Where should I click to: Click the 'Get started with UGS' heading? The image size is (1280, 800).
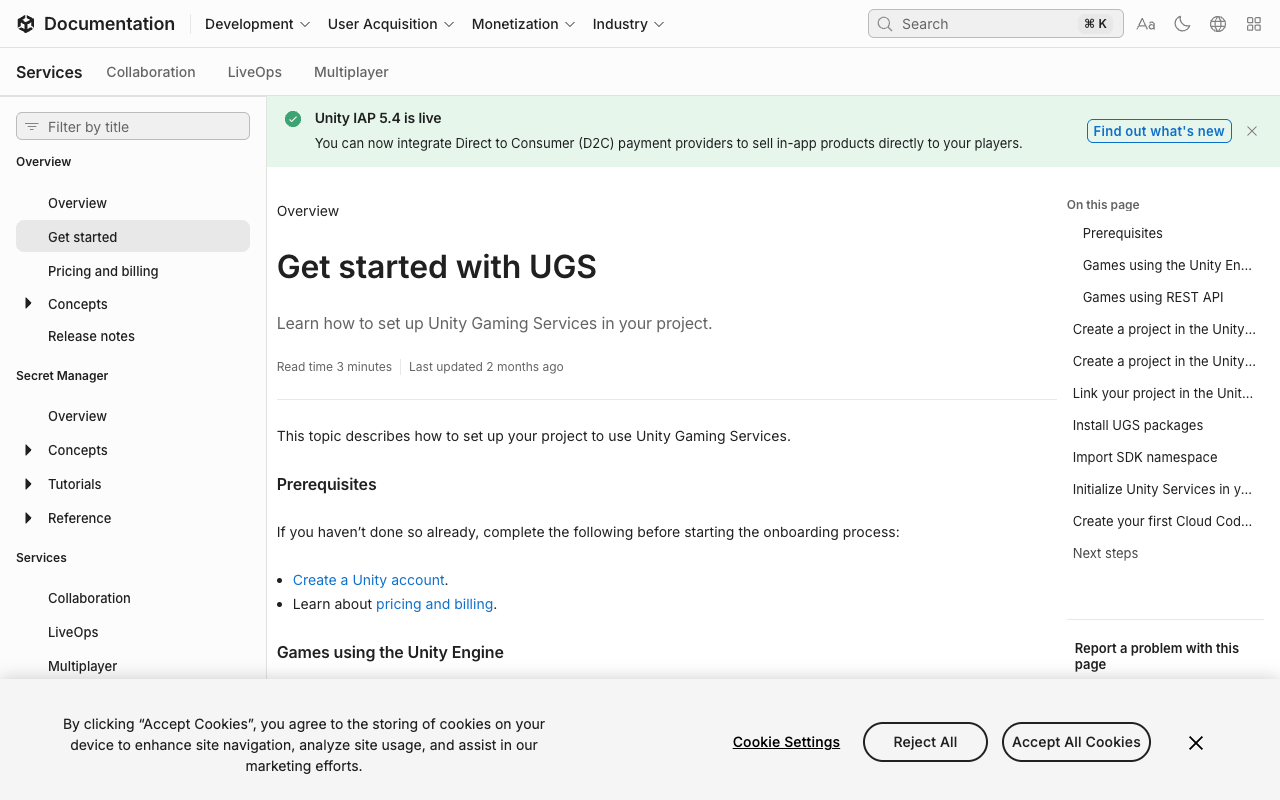click(437, 267)
